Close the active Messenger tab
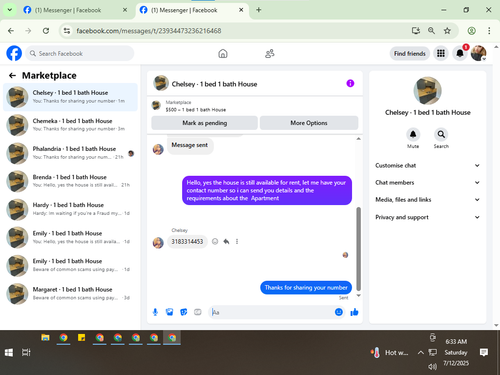 click(x=241, y=10)
